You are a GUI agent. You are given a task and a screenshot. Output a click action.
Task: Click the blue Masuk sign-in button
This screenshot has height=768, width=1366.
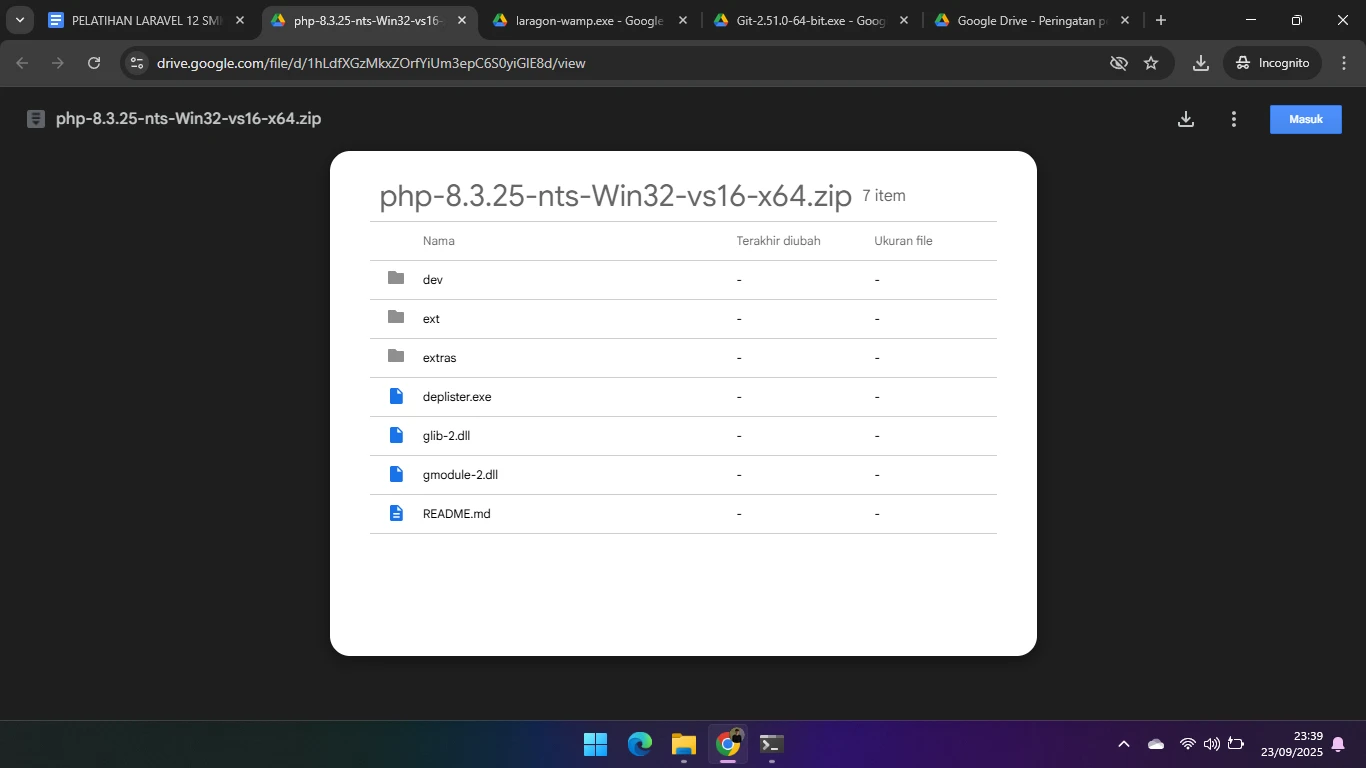click(x=1305, y=119)
